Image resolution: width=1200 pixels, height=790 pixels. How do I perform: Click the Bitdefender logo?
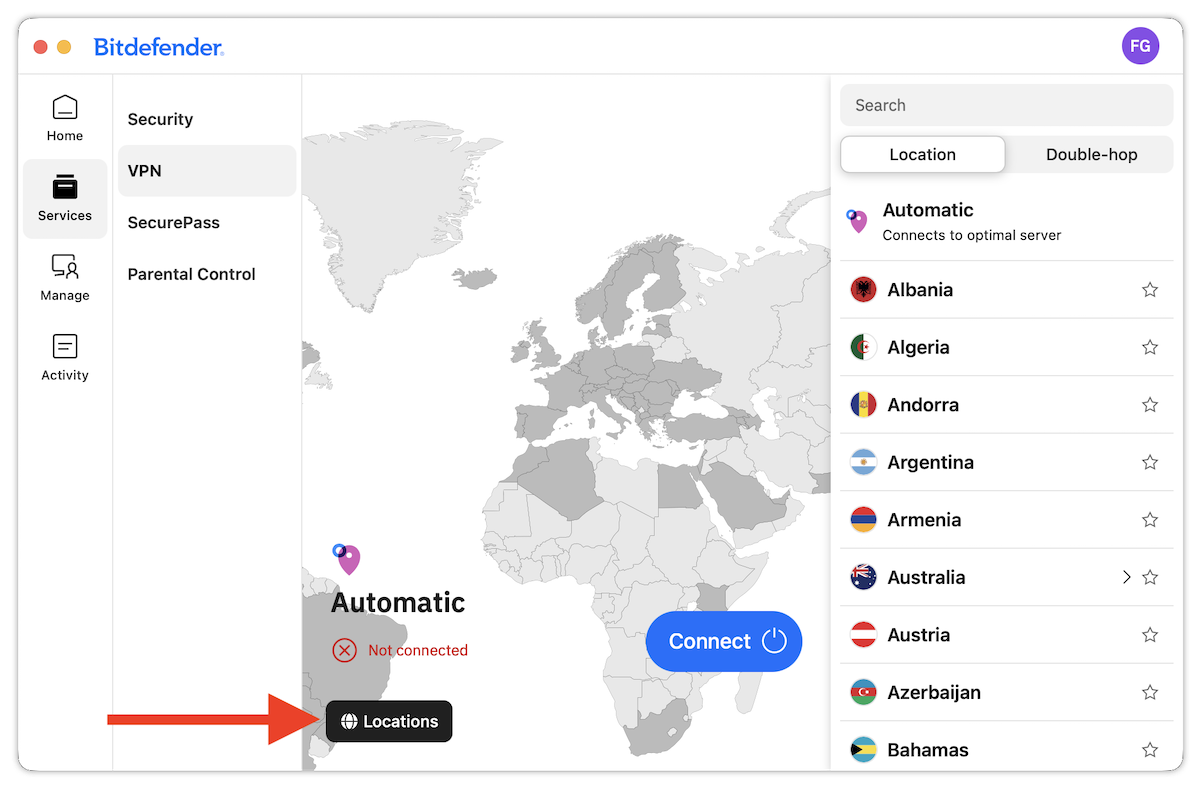point(159,47)
